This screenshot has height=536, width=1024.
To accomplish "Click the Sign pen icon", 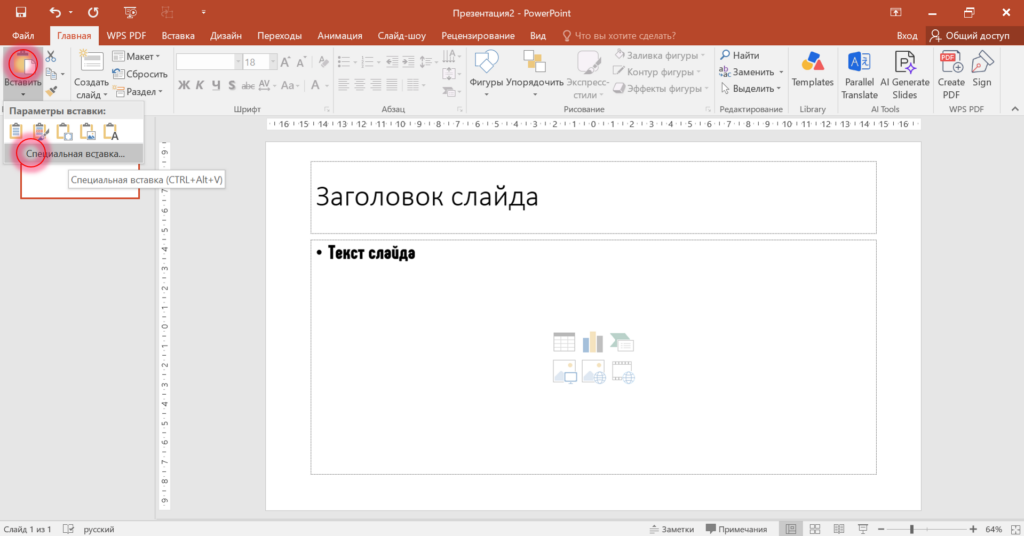I will (982, 70).
